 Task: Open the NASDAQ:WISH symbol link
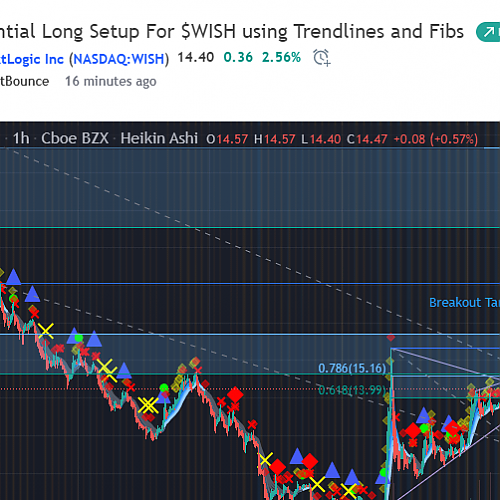tap(119, 59)
